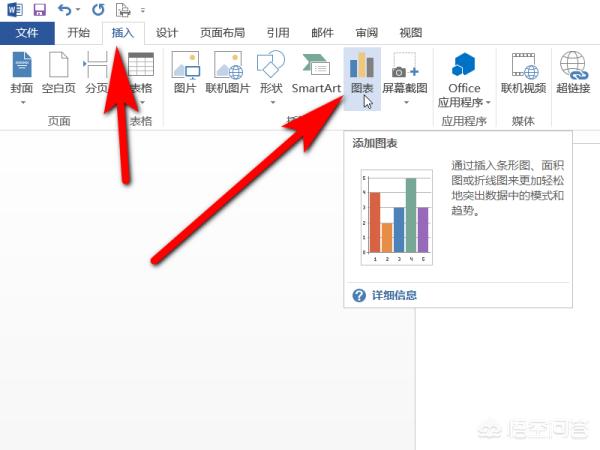The width and height of the screenshot is (600, 450).
Task: Click the blue question mark help icon
Action: click(359, 295)
